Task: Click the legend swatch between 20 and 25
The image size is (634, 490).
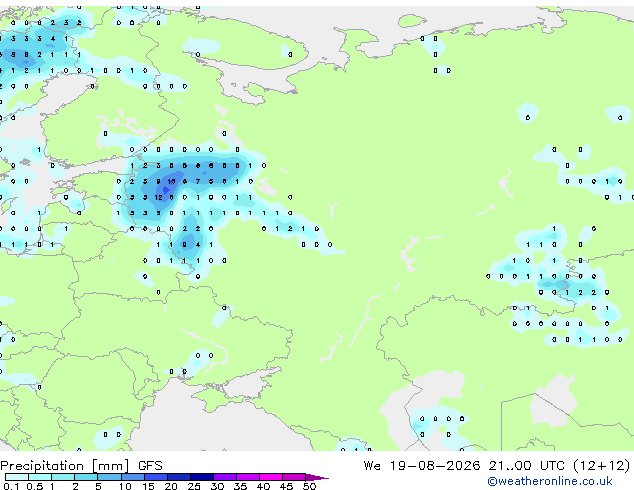Action: (x=178, y=477)
